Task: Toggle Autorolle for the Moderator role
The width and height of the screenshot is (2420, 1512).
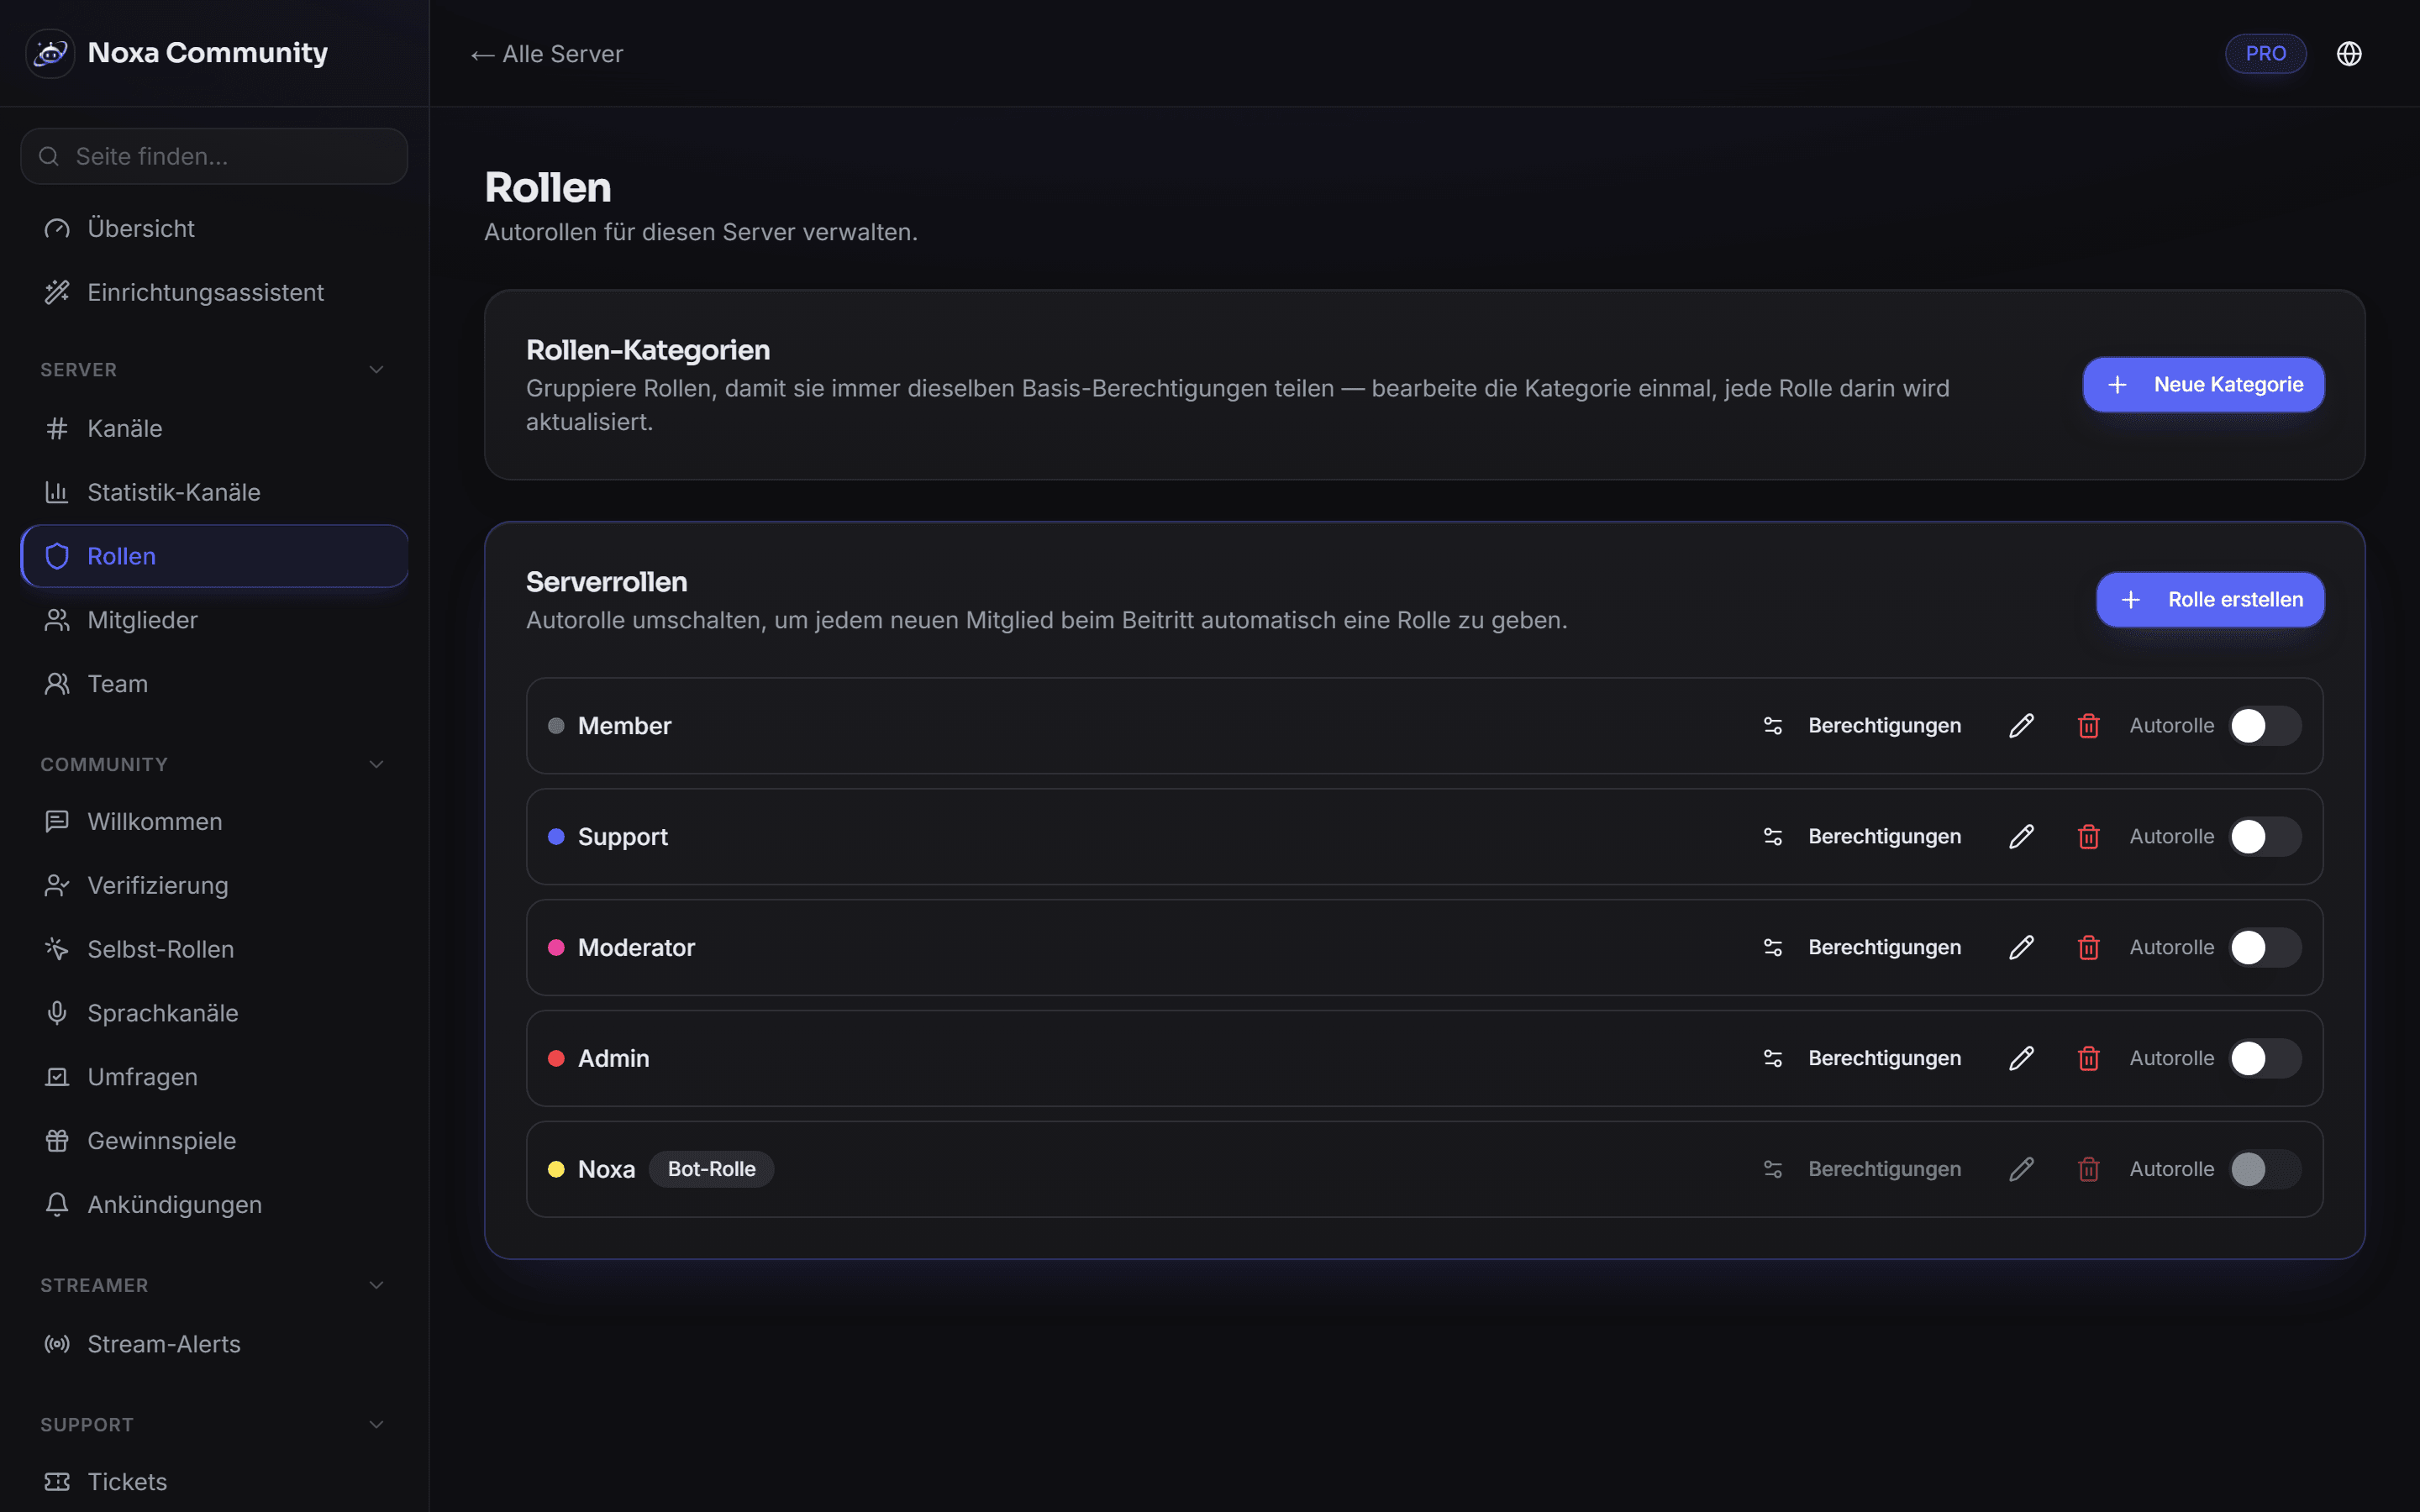Action: (x=2265, y=948)
